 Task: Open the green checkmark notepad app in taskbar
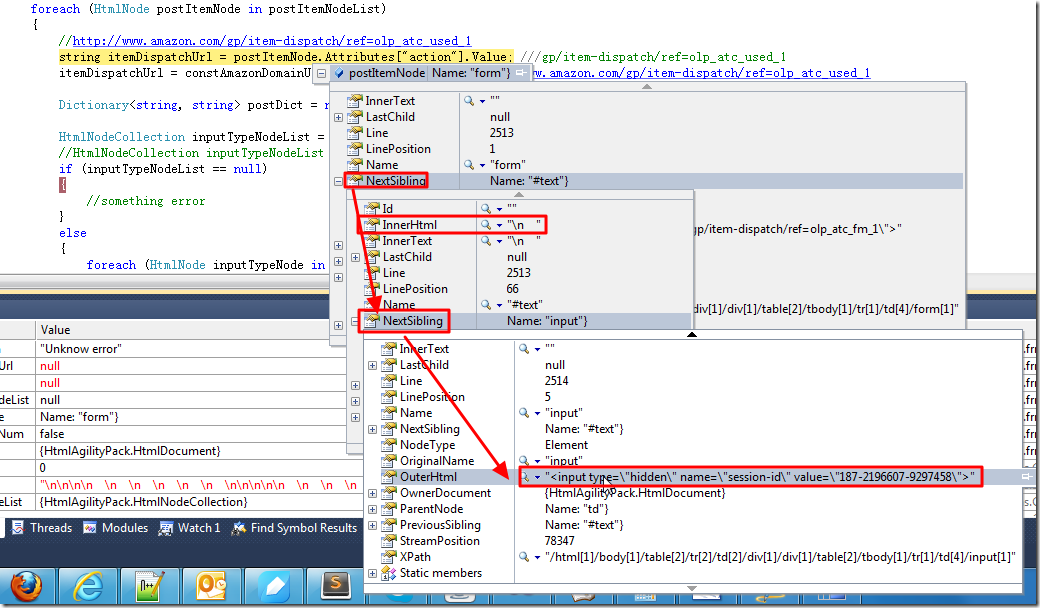[150, 587]
